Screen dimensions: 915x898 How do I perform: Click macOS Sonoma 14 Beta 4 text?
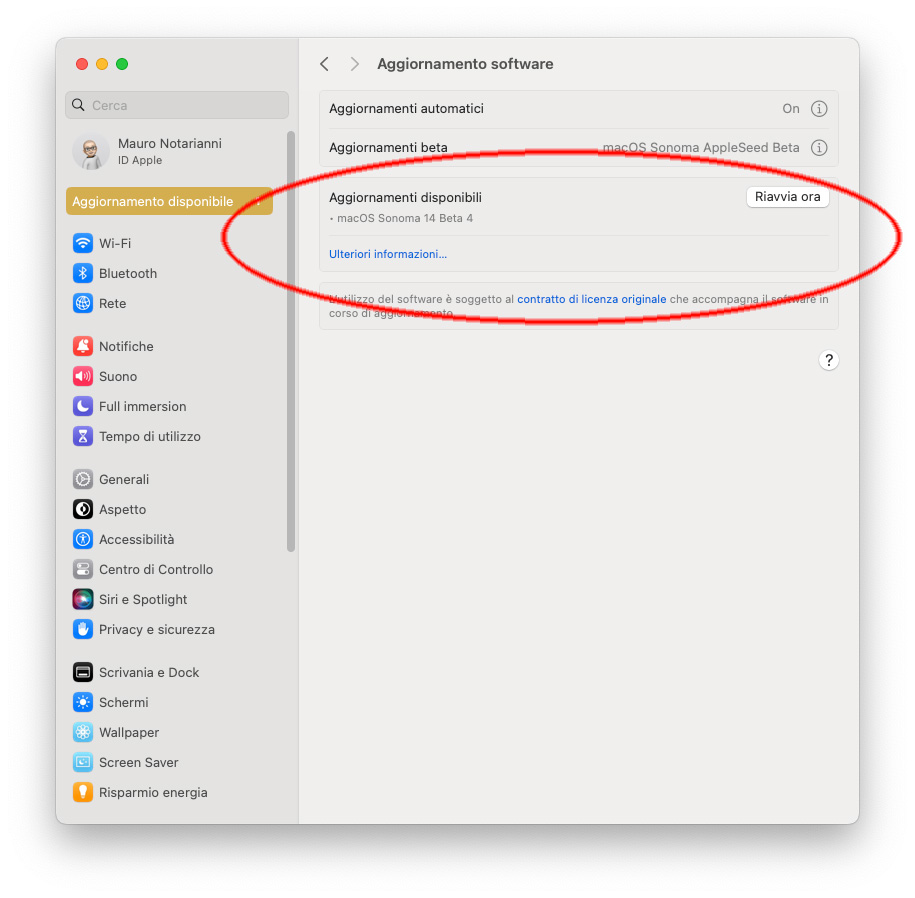405,218
